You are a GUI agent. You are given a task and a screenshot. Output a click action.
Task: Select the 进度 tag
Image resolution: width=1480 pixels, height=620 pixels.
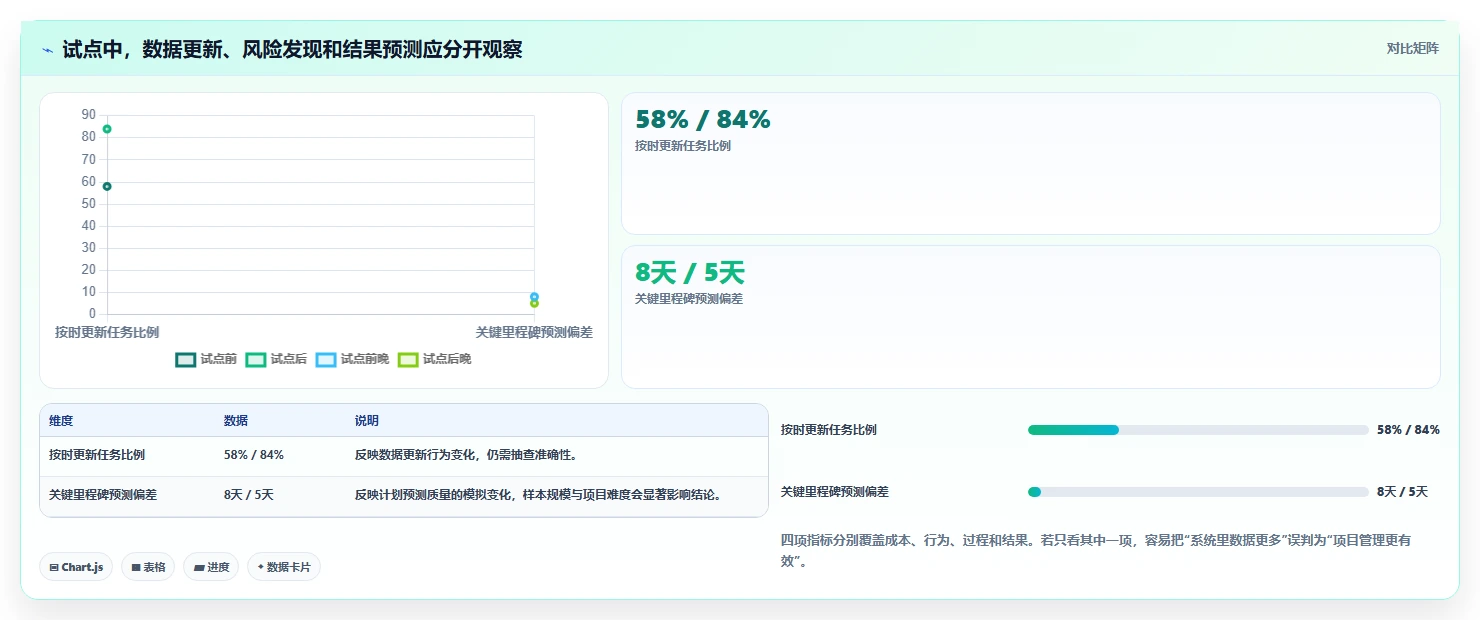coord(211,567)
